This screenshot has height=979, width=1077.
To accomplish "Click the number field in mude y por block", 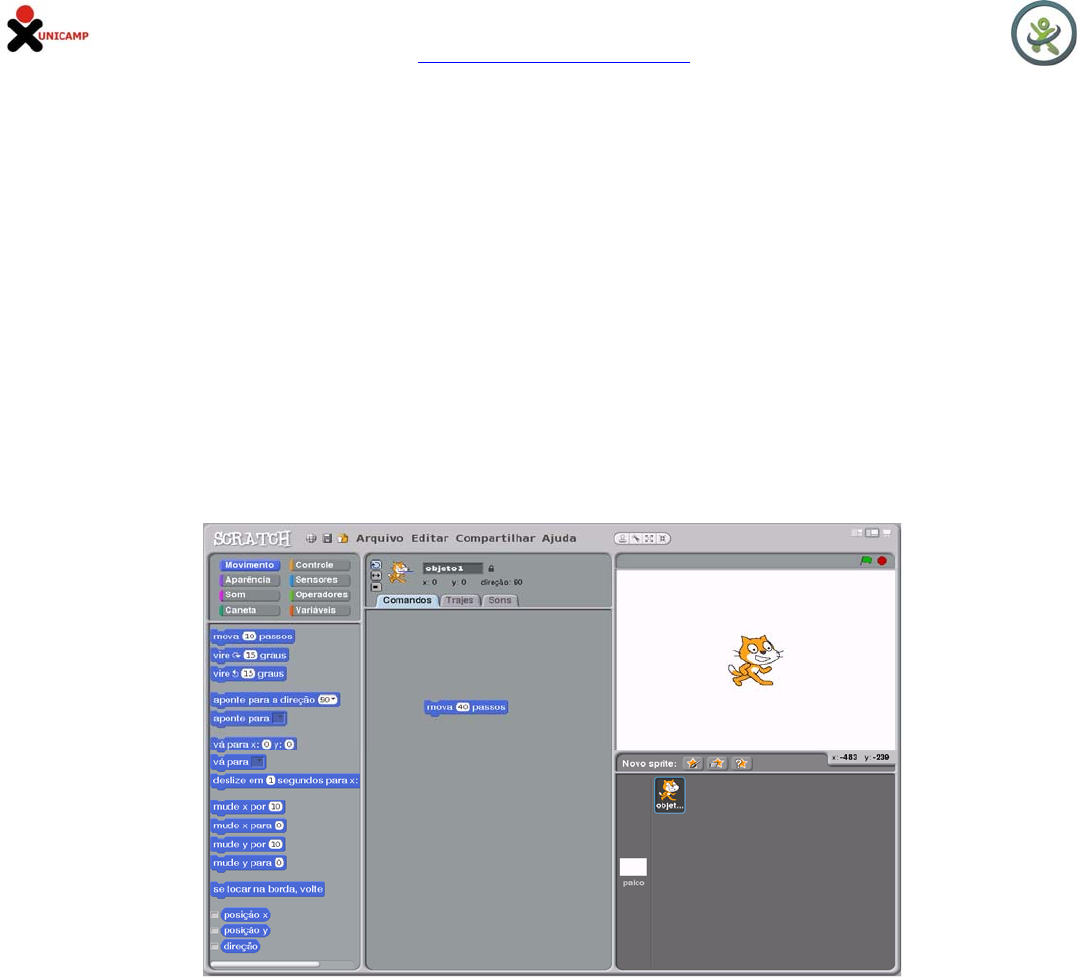I will 275,844.
